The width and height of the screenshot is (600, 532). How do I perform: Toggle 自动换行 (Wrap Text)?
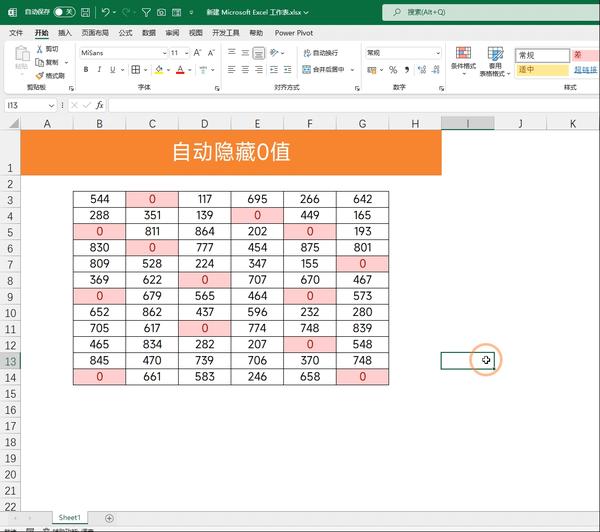[x=321, y=53]
